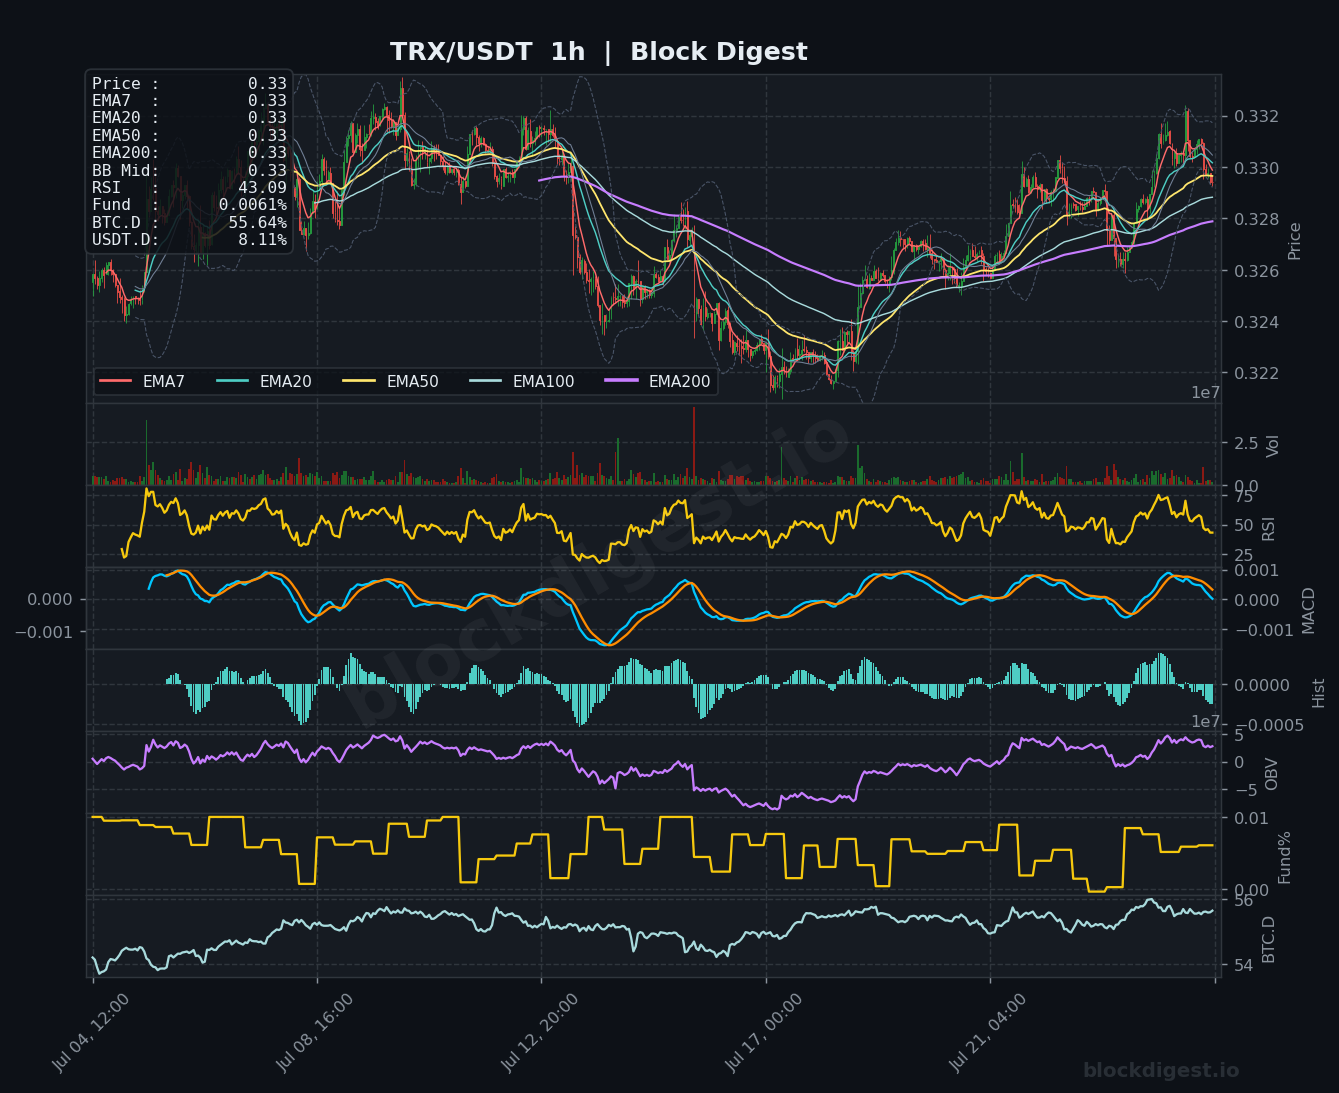The width and height of the screenshot is (1339, 1093).
Task: Click the Price axis label
Action: point(1295,240)
